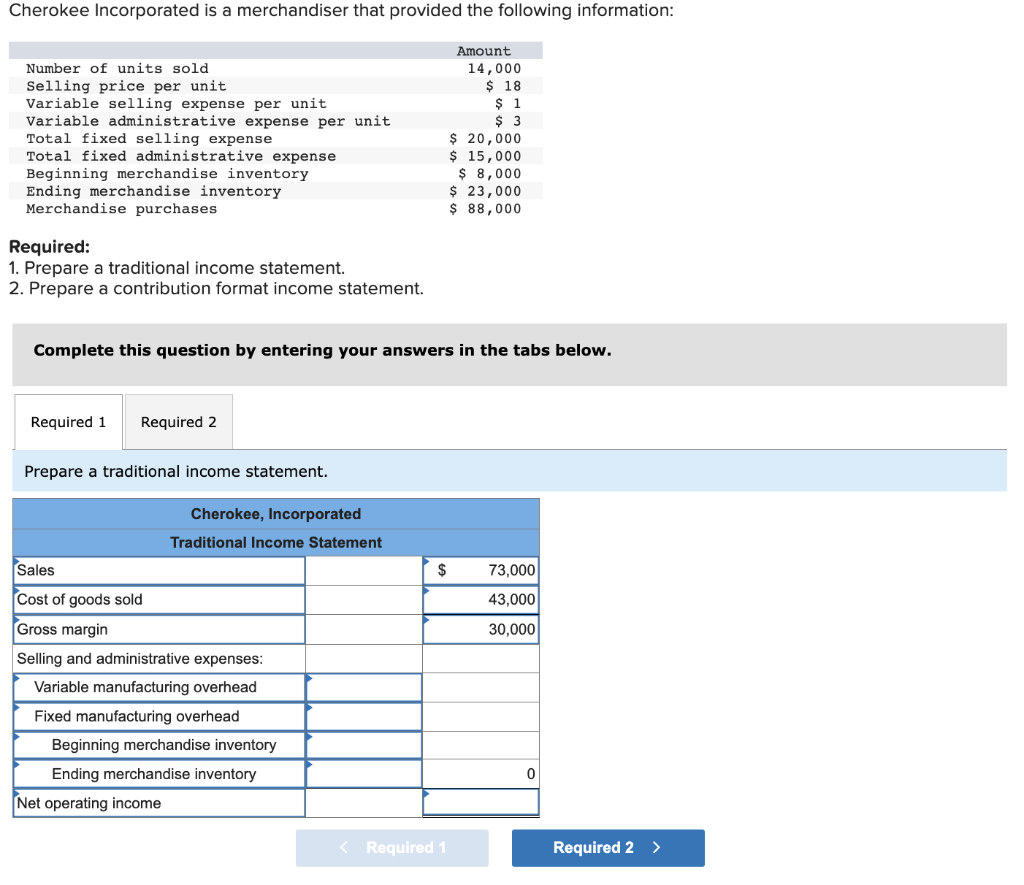
Task: Click the 'Prepare a traditional income statement.' instruction bar
Action: pyautogui.click(x=509, y=471)
